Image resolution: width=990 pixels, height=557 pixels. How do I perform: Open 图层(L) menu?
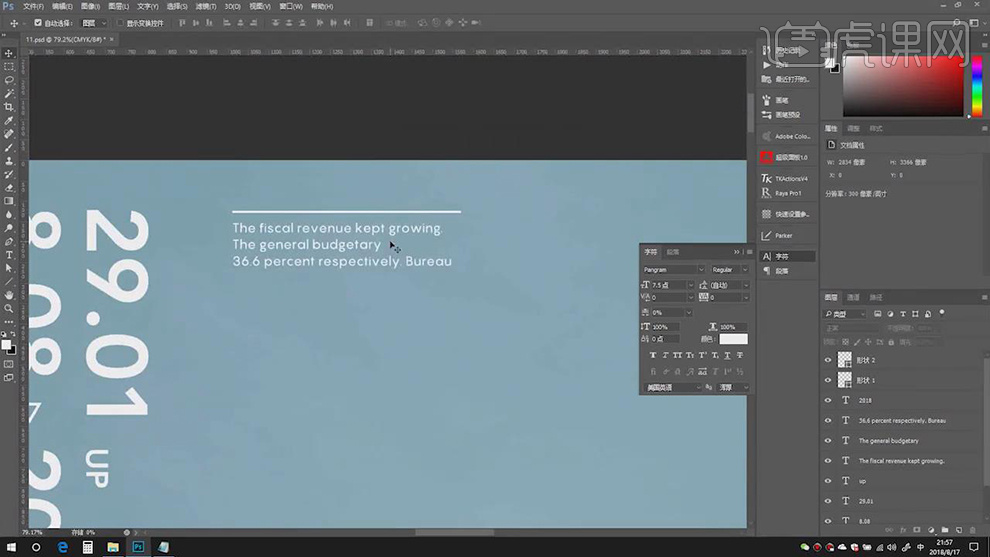[x=118, y=6]
